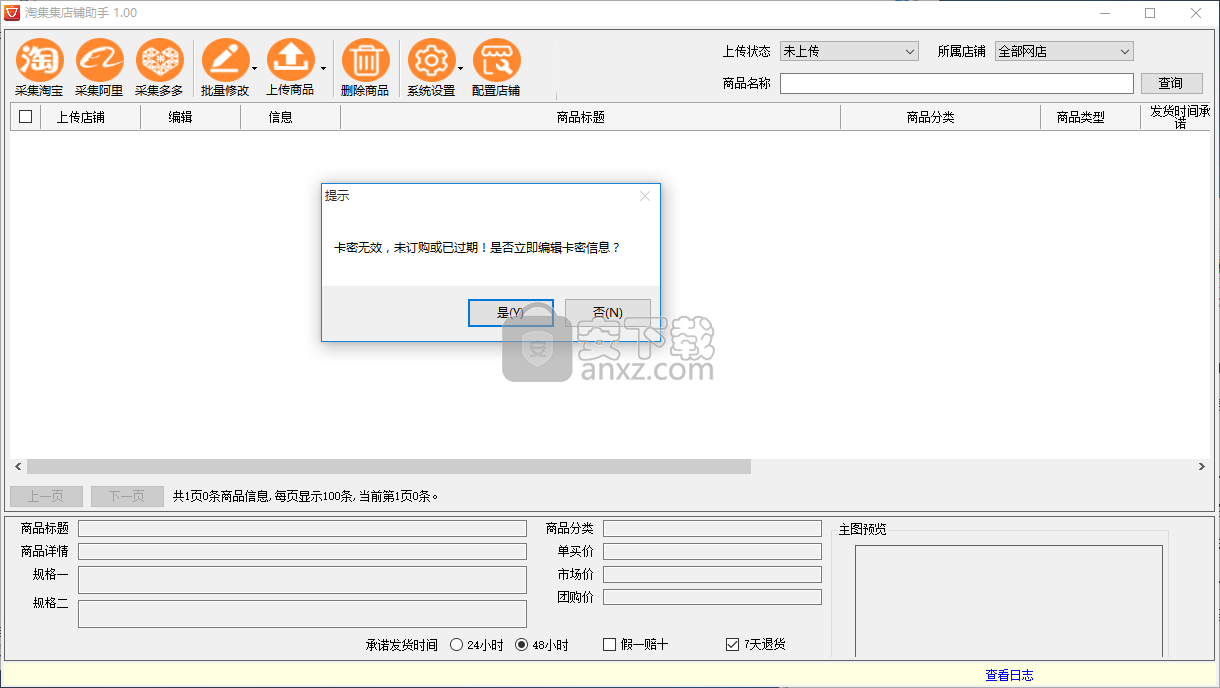
Task: Click 否(N) in the prompt dialog
Action: [608, 312]
